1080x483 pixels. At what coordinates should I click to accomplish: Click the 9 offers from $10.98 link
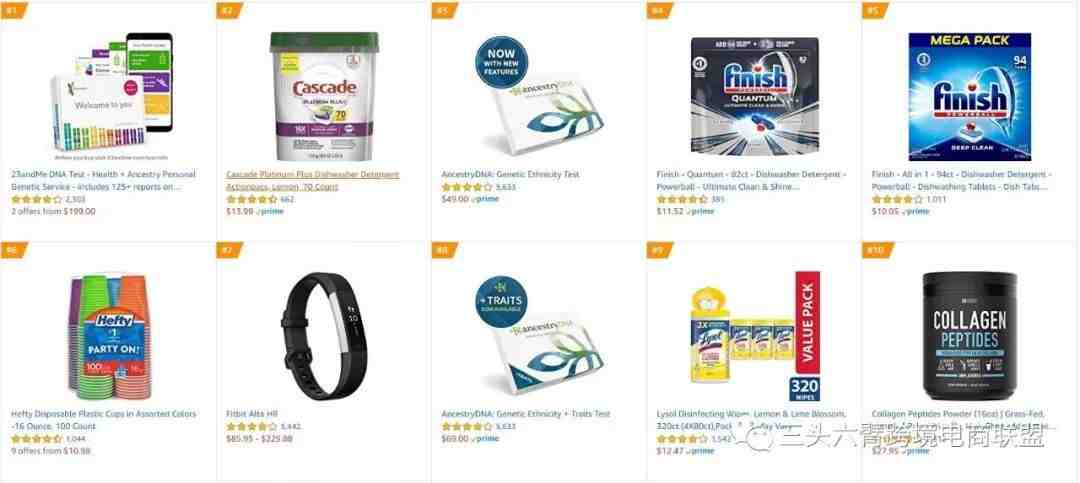point(50,451)
